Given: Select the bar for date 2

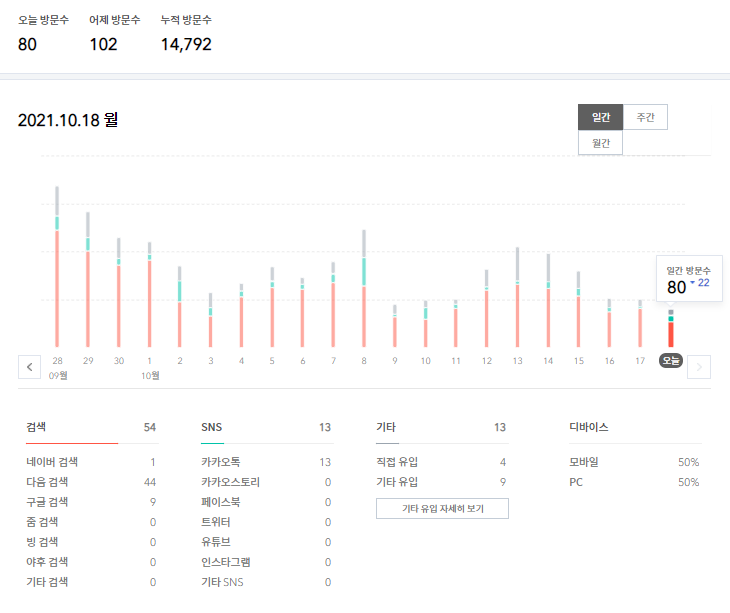Looking at the screenshot, I should click(180, 307).
